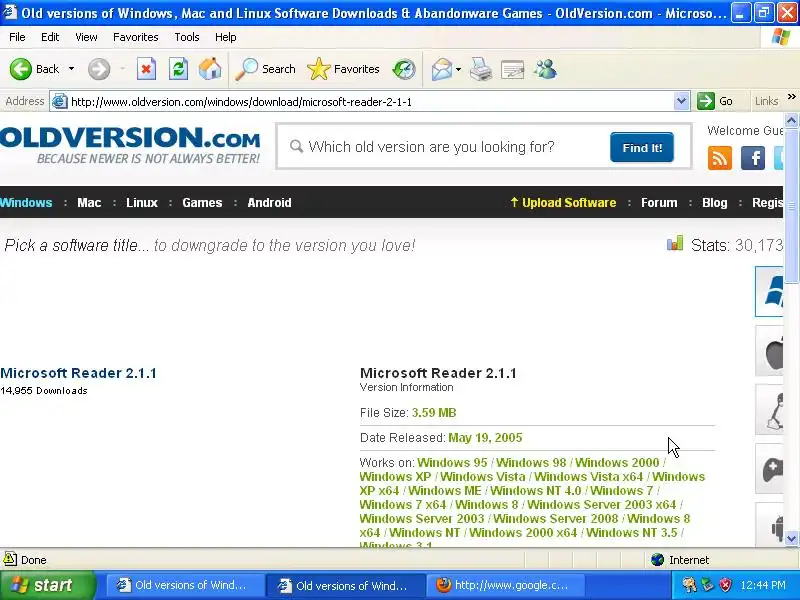
Task: Click the vertical scrollbar up arrow
Action: tap(791, 121)
